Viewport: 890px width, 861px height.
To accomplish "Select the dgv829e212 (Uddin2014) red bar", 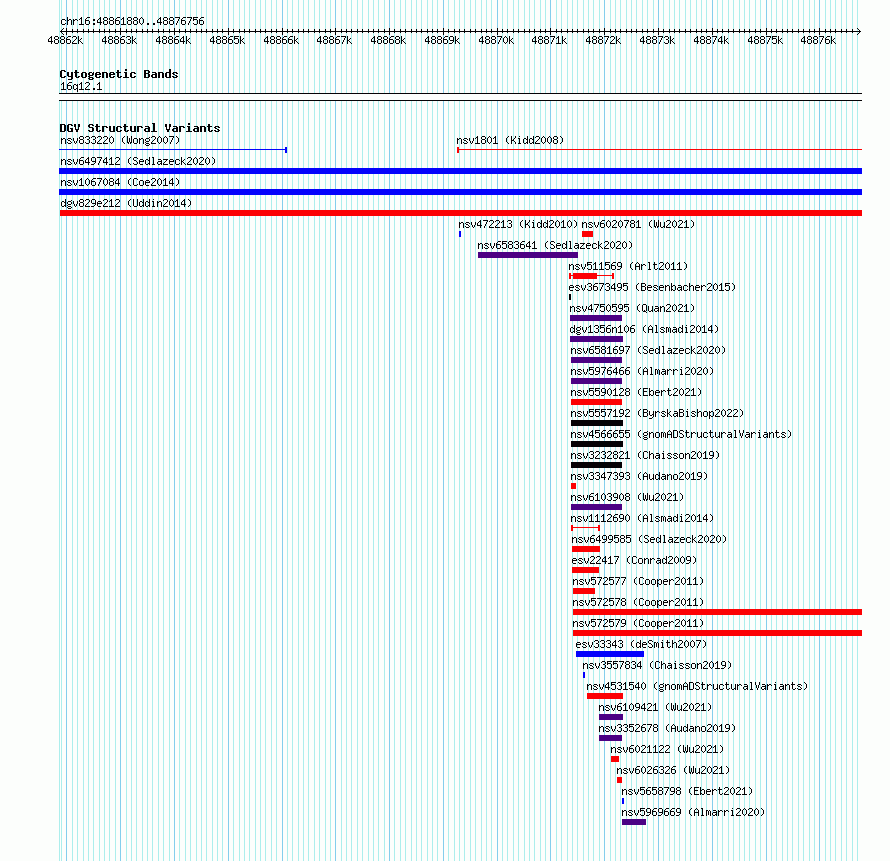I will tap(460, 213).
